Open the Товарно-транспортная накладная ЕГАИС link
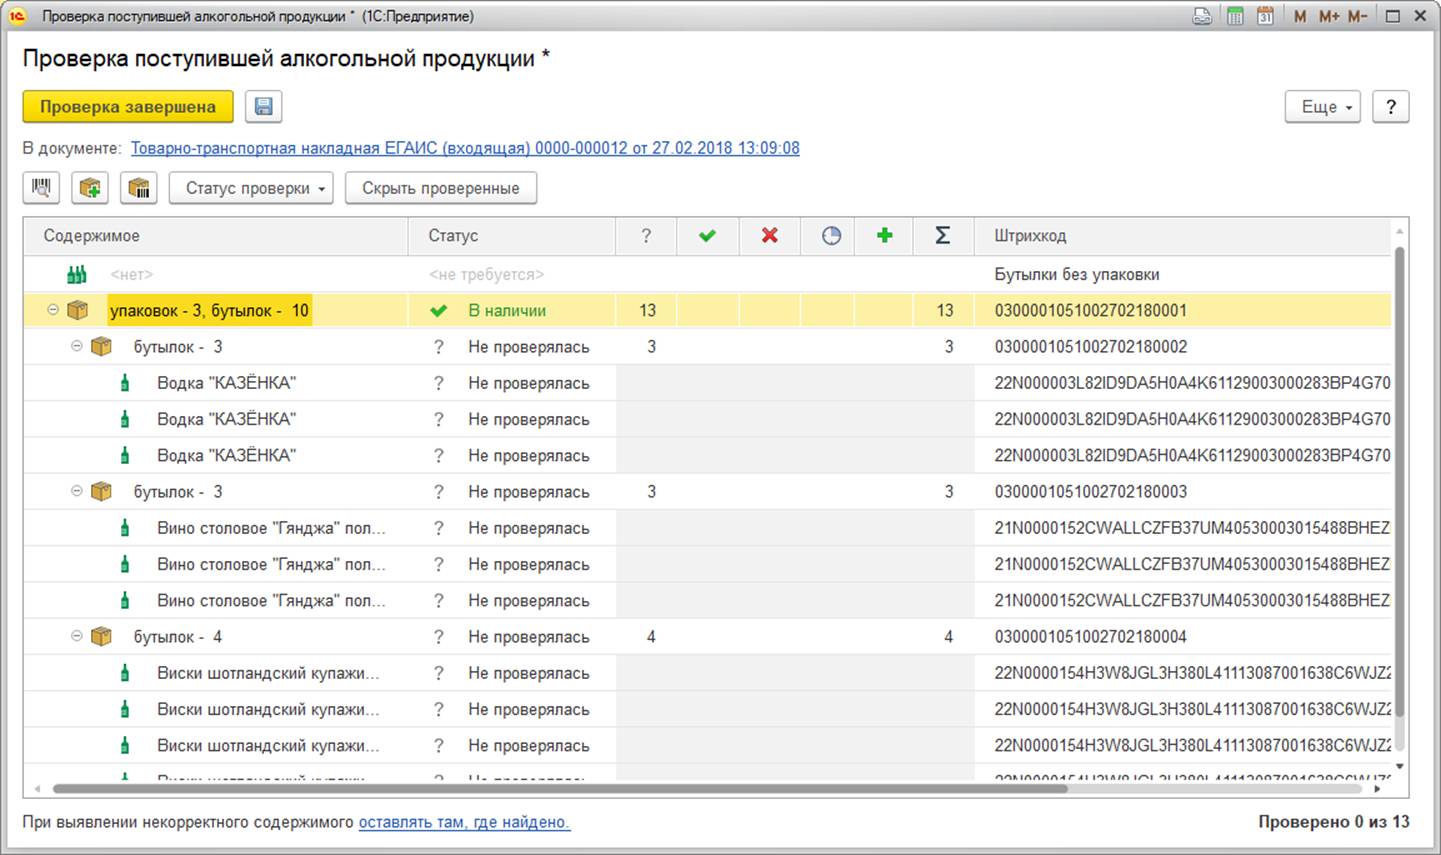 (x=465, y=148)
